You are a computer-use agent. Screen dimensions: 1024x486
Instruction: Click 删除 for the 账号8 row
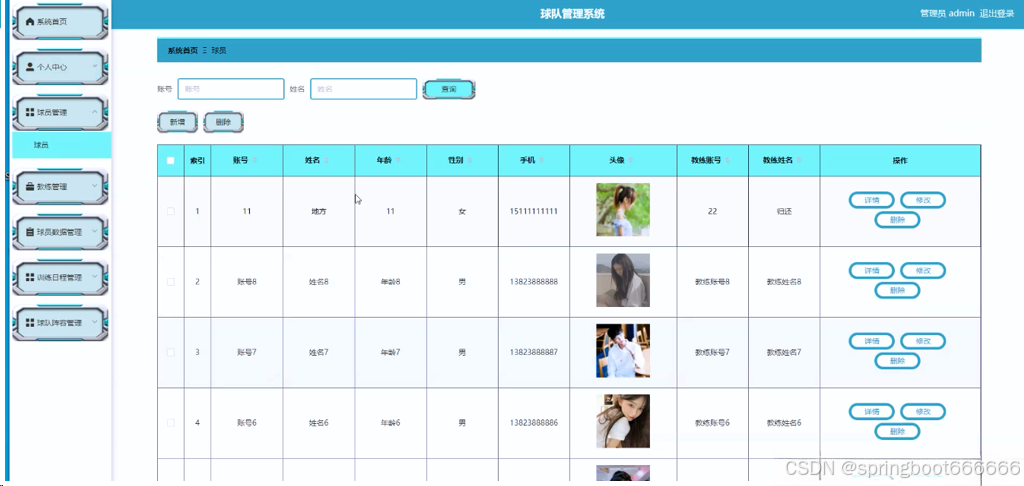click(897, 291)
